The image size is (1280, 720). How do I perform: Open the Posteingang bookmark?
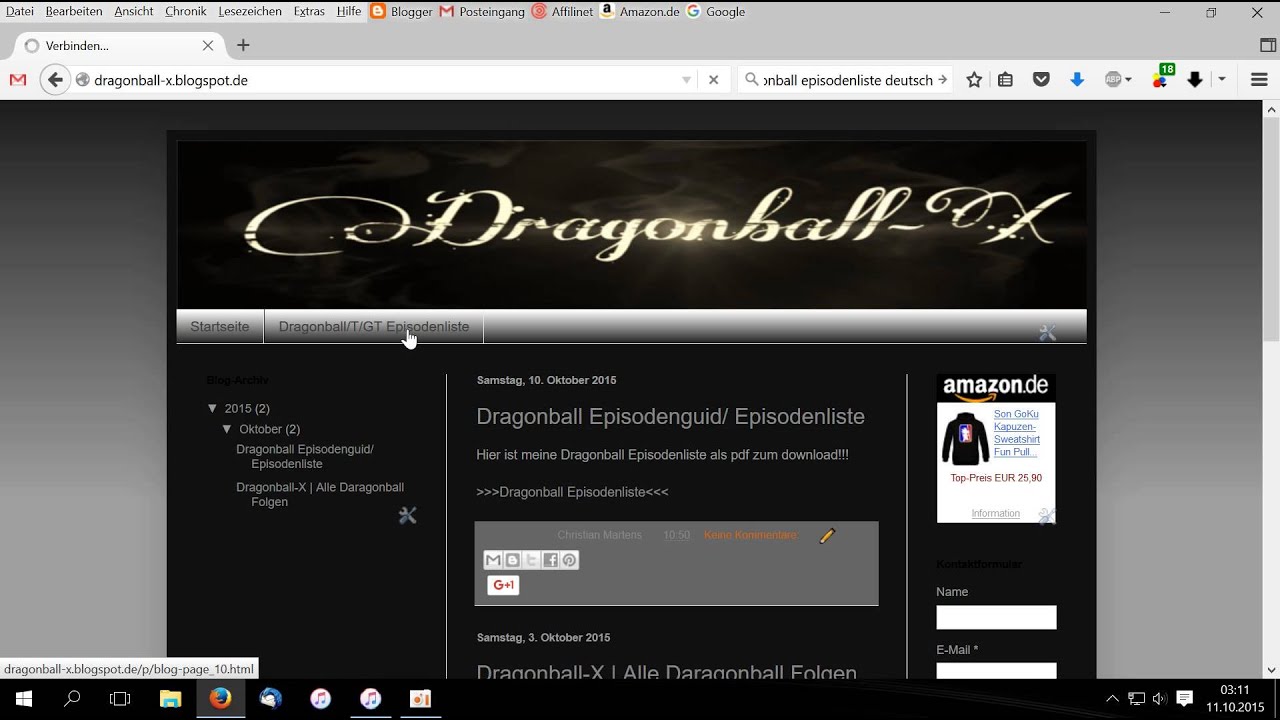pos(482,11)
